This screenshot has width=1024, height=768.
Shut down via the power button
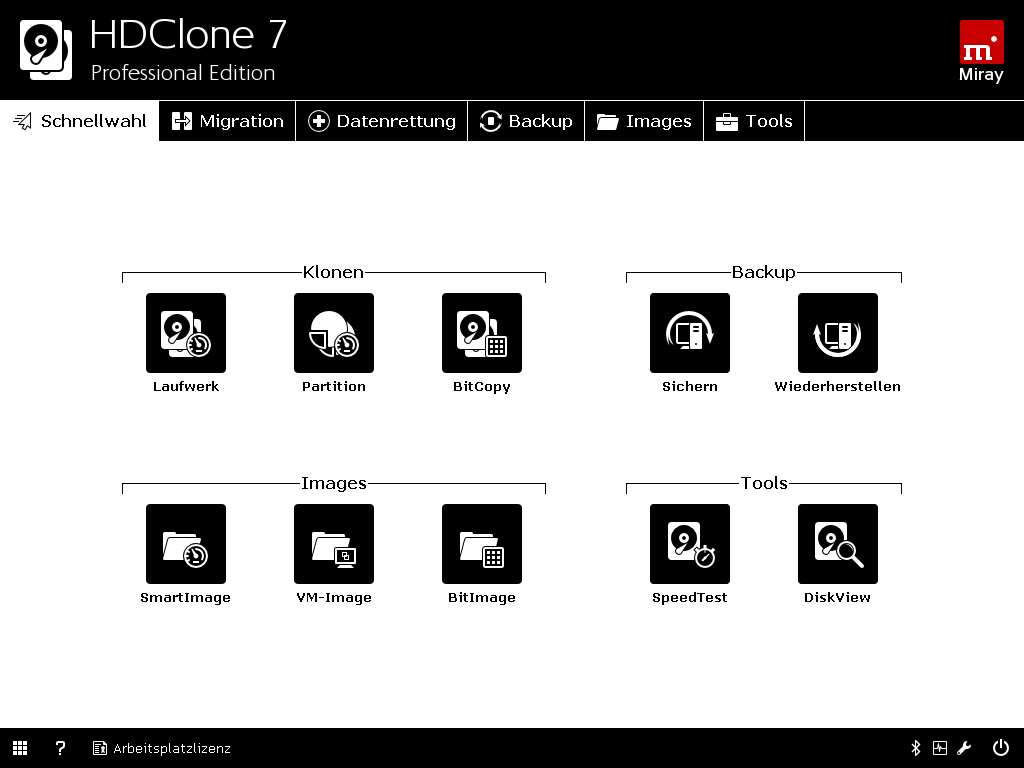[999, 747]
